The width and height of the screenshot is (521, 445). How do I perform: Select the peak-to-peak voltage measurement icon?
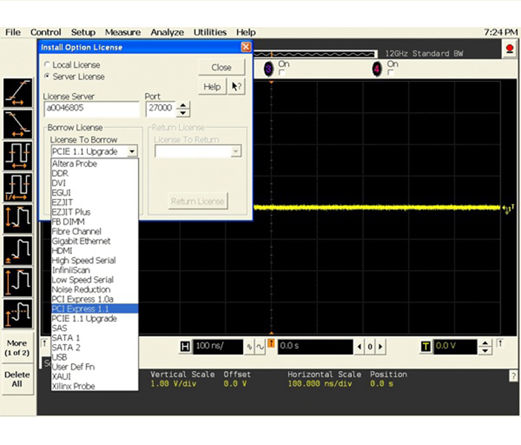[x=18, y=219]
